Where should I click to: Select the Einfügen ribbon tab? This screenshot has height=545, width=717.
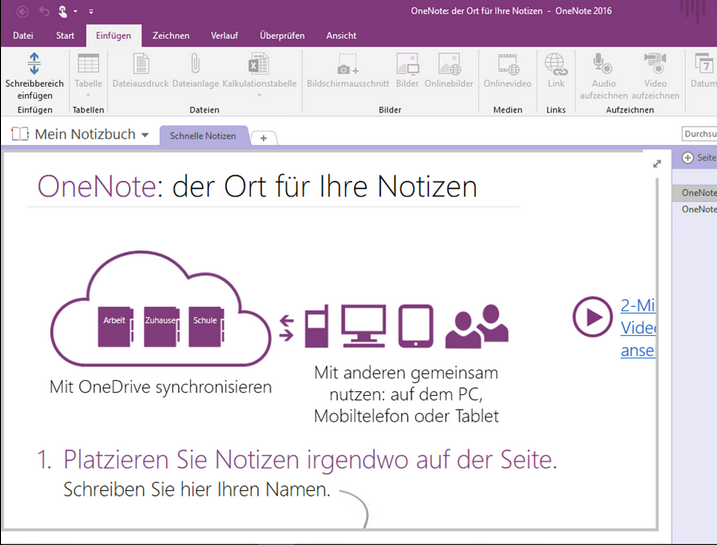click(x=113, y=35)
